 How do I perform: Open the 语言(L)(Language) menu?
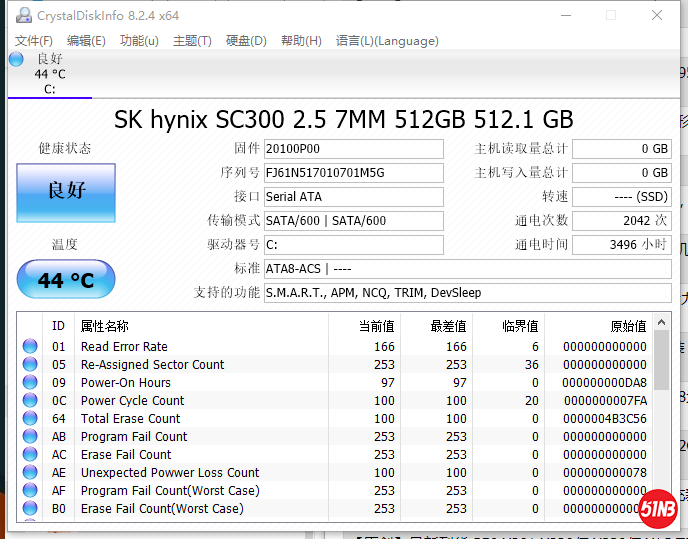pyautogui.click(x=387, y=41)
